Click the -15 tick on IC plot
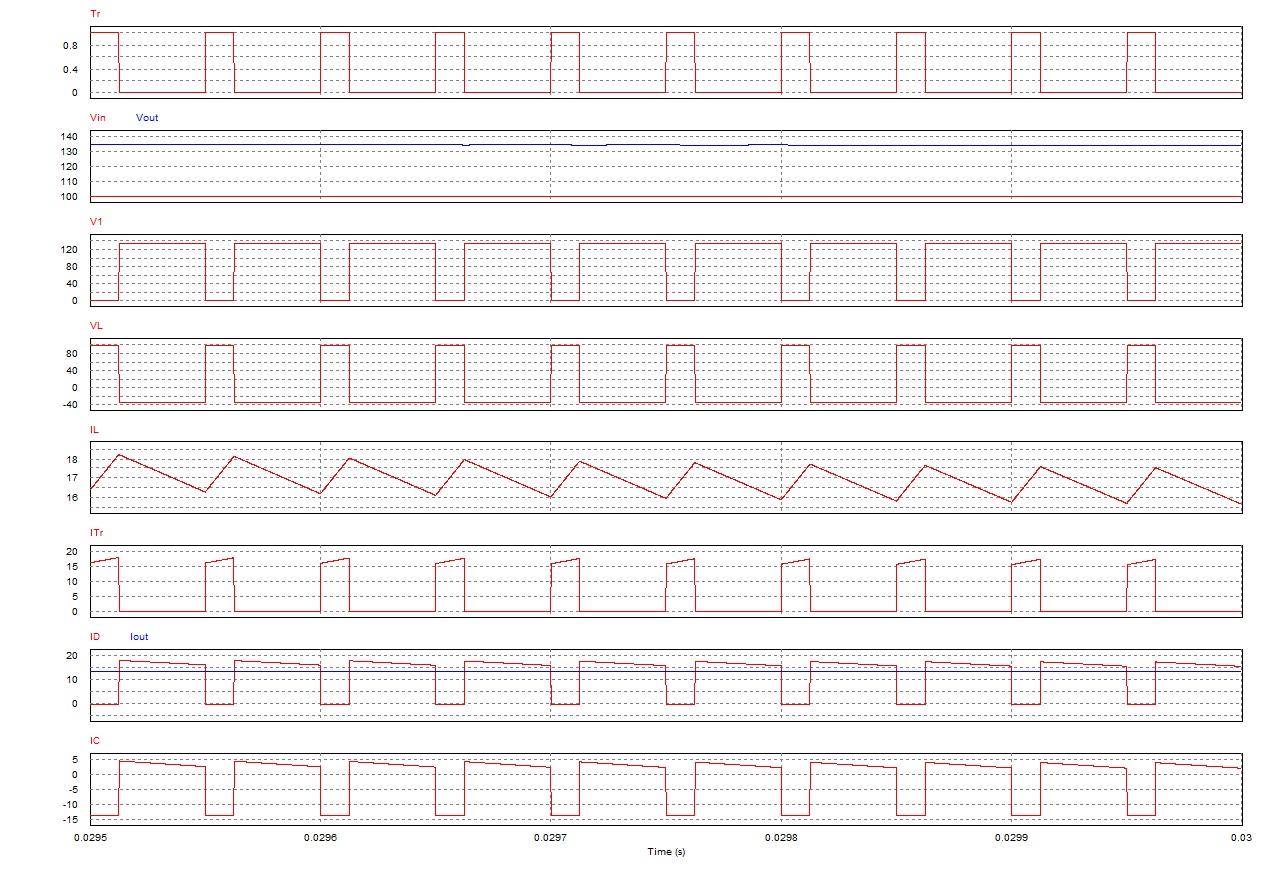 point(70,820)
